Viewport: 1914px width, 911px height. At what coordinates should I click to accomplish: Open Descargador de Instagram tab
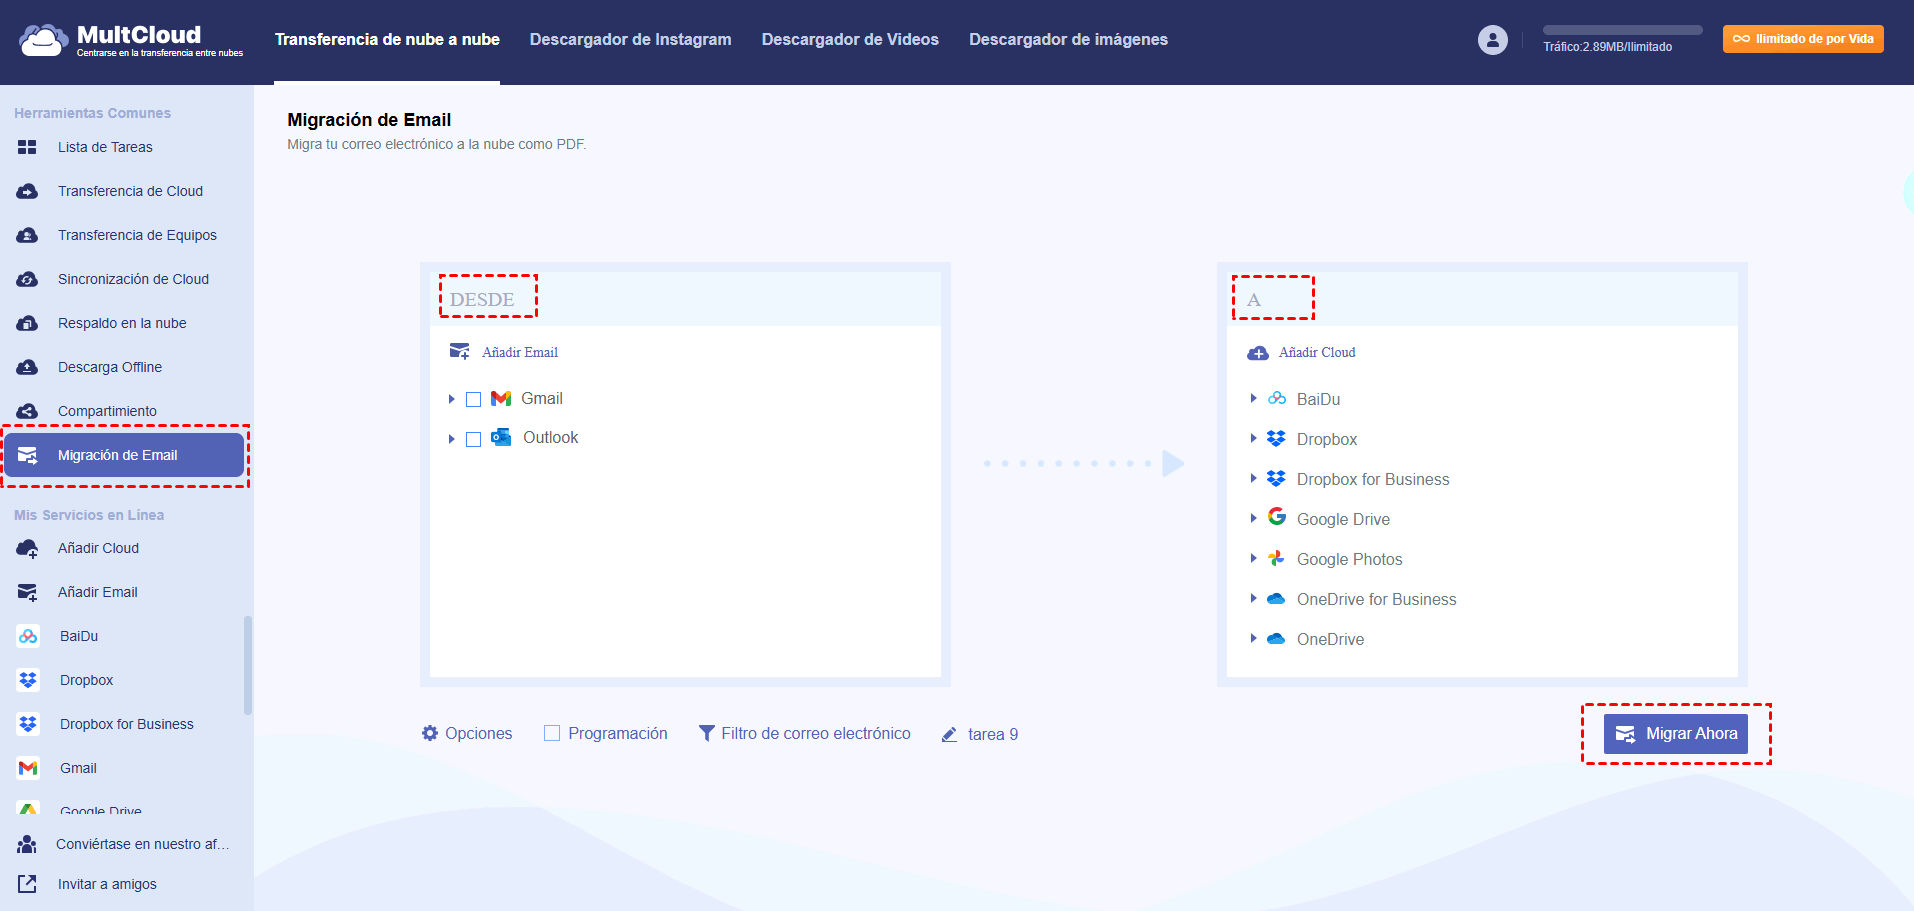(x=630, y=40)
